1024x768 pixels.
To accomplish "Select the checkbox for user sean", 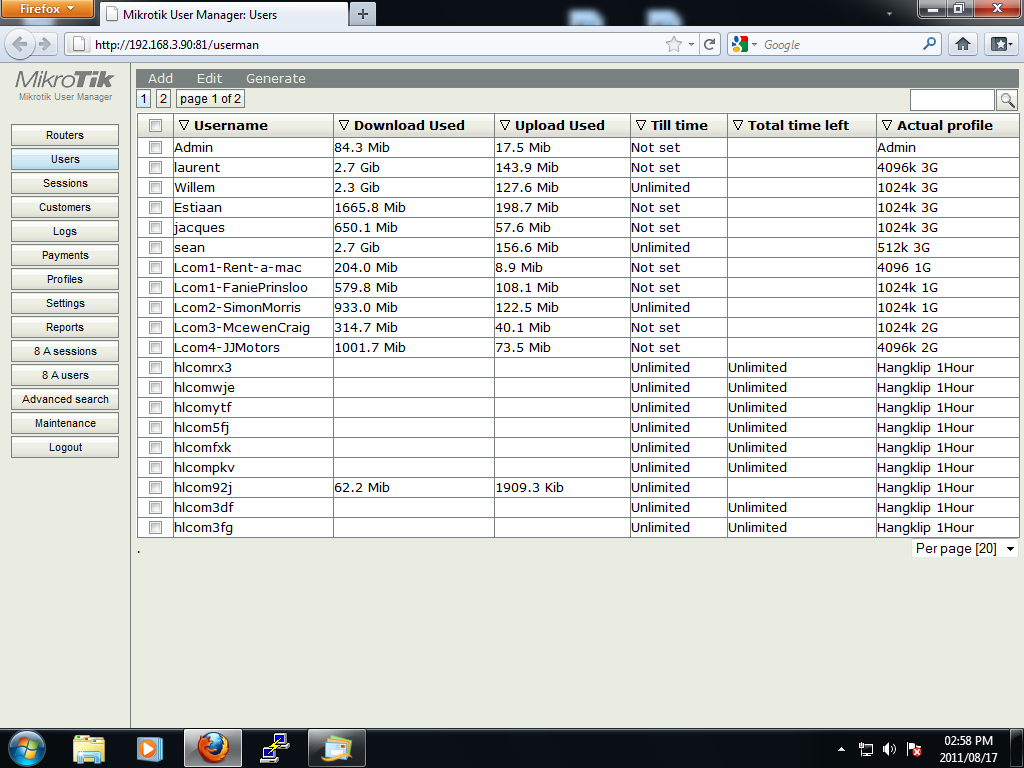I will [x=155, y=248].
